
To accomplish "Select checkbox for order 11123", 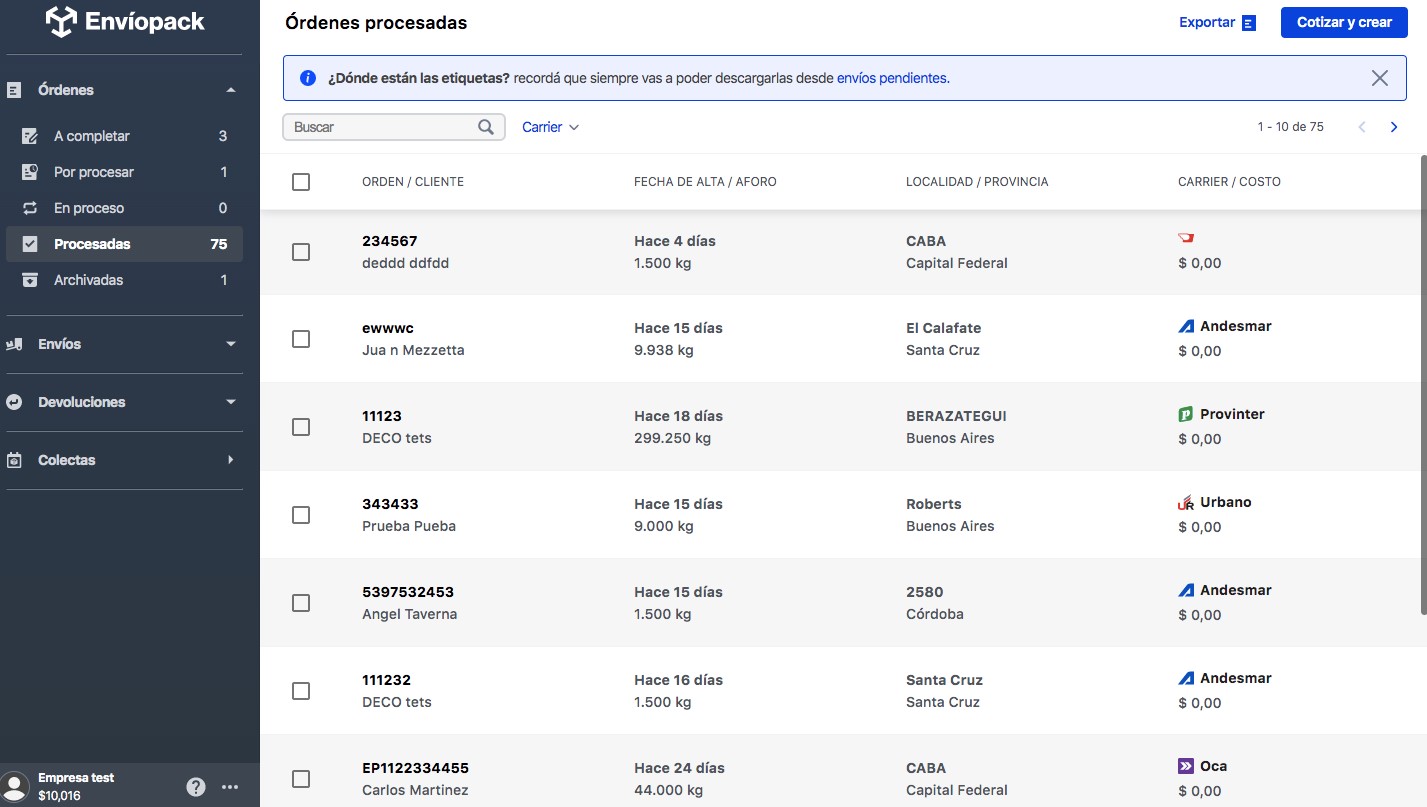I will click(x=301, y=427).
